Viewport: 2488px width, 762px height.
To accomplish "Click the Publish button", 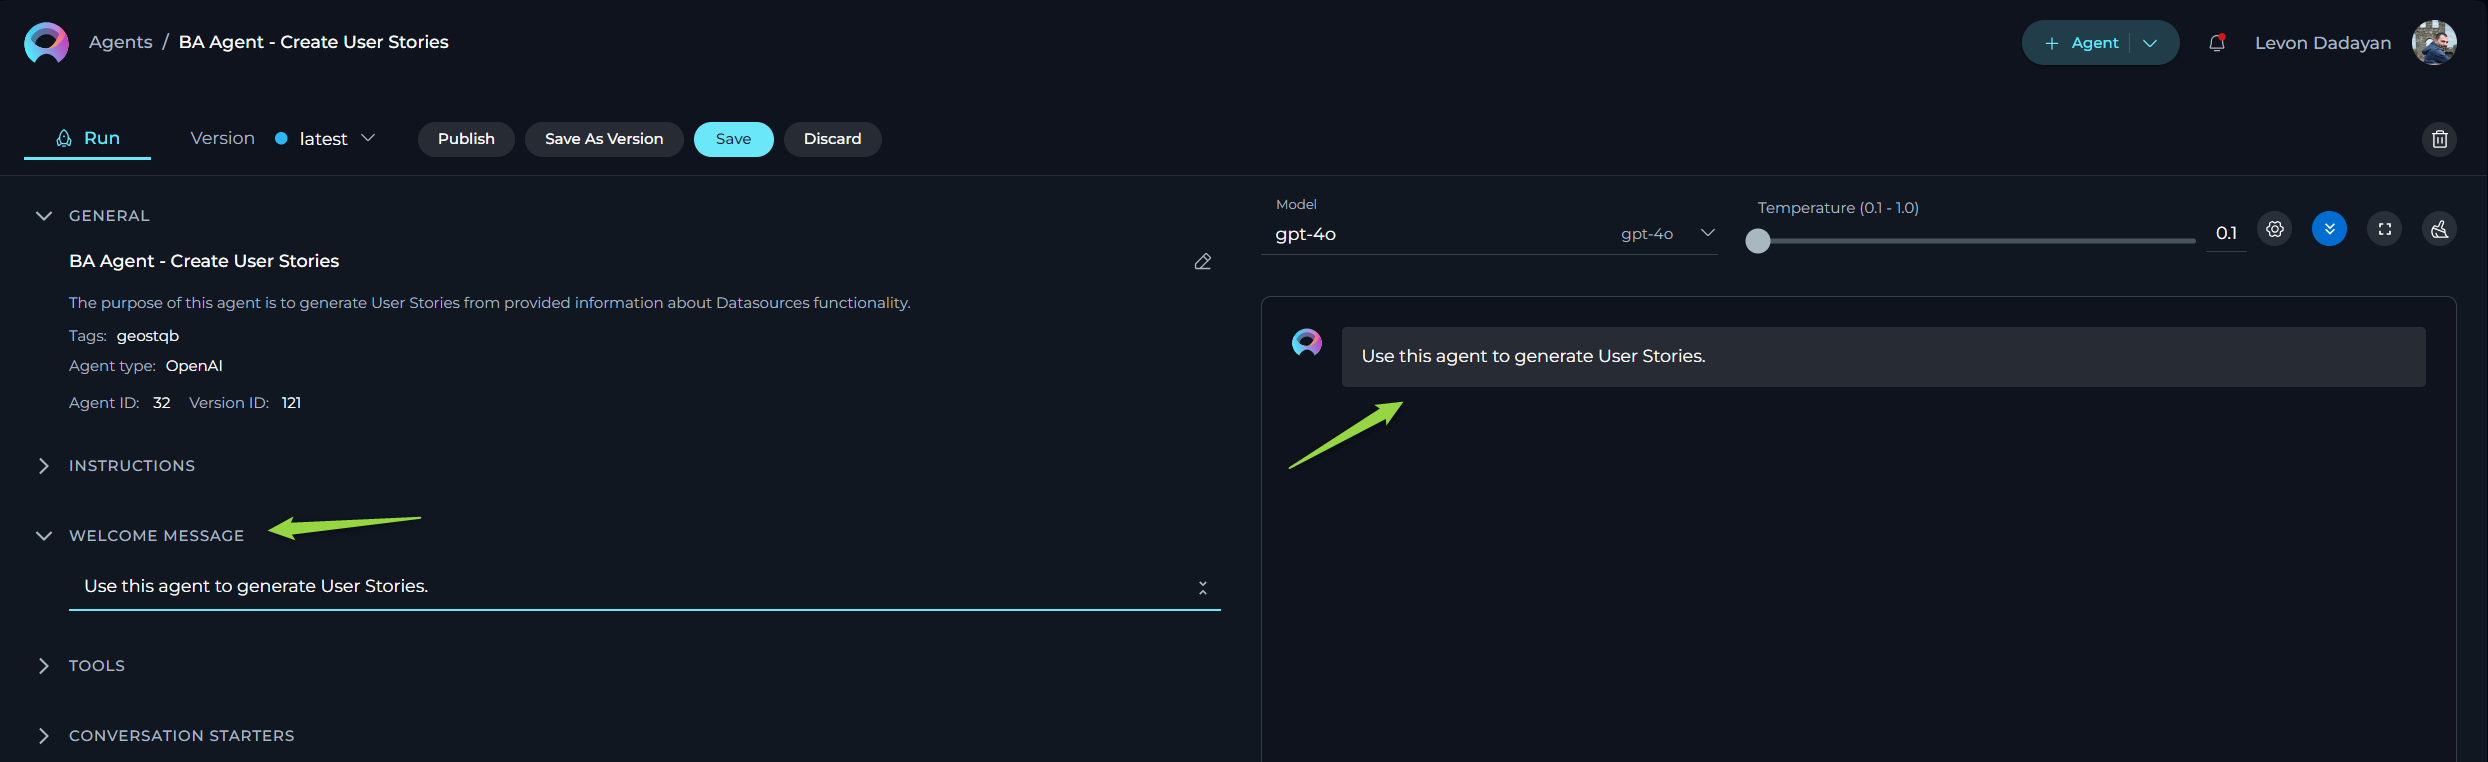I will point(466,139).
